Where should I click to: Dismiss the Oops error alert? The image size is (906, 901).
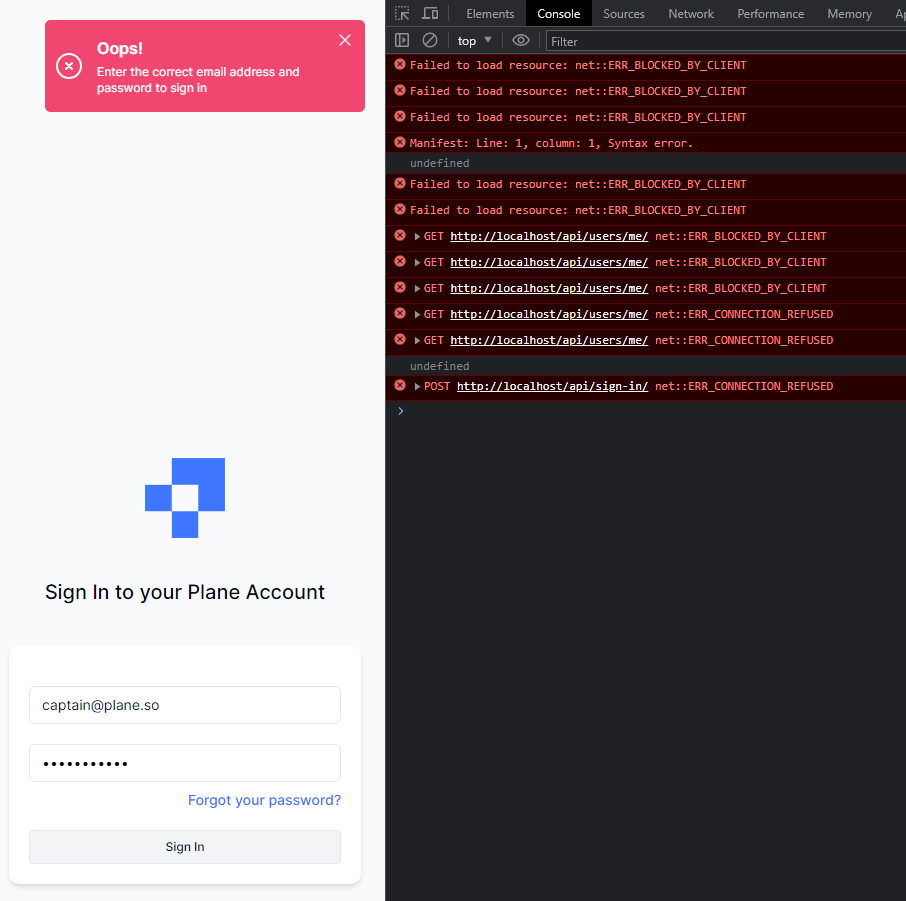point(344,40)
